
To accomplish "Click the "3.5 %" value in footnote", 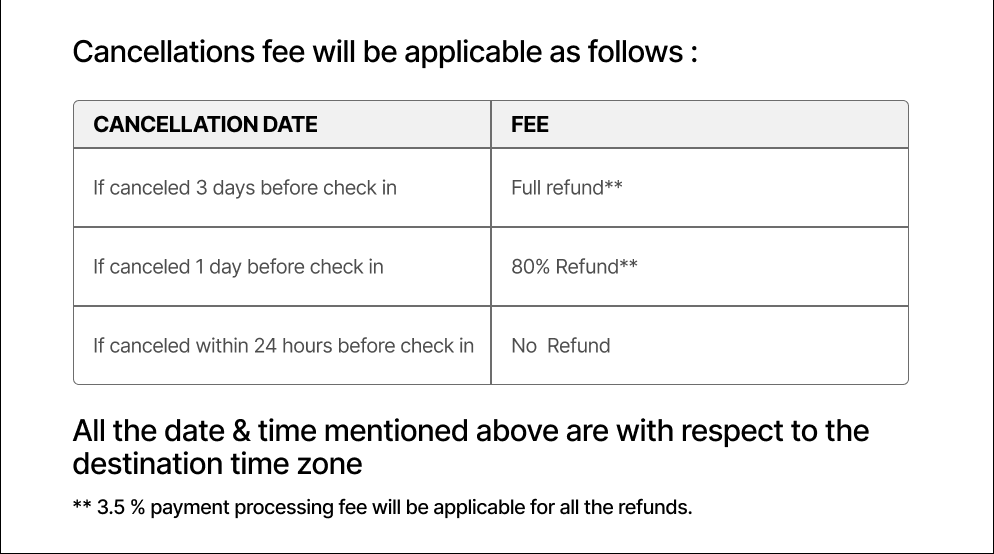I will (x=119, y=507).
